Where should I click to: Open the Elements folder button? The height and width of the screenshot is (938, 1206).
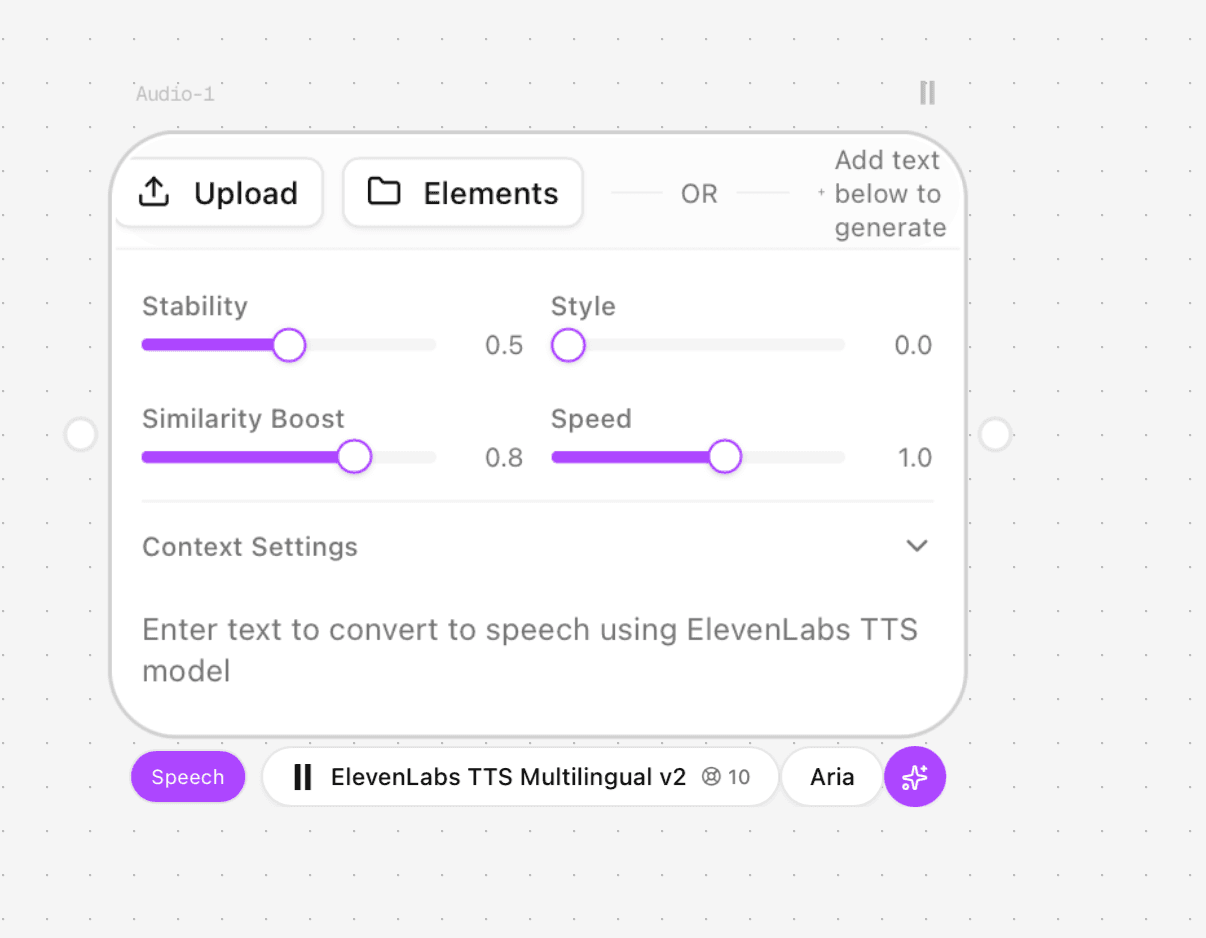pos(463,192)
